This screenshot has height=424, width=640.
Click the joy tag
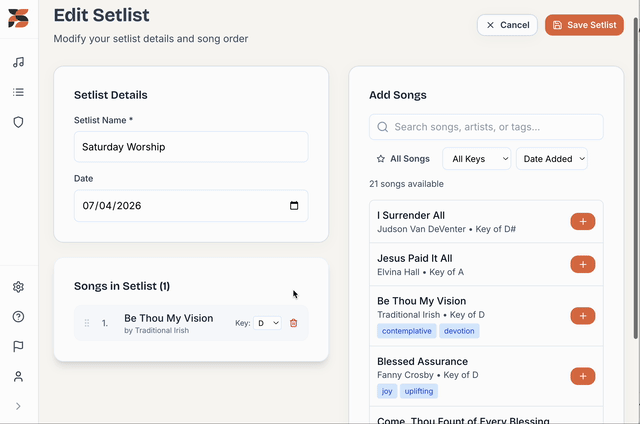[x=387, y=391]
